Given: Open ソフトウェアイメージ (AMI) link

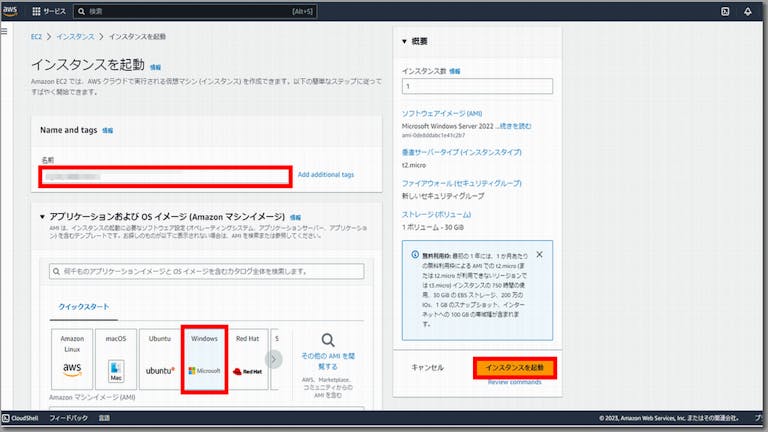Looking at the screenshot, I should (x=442, y=114).
